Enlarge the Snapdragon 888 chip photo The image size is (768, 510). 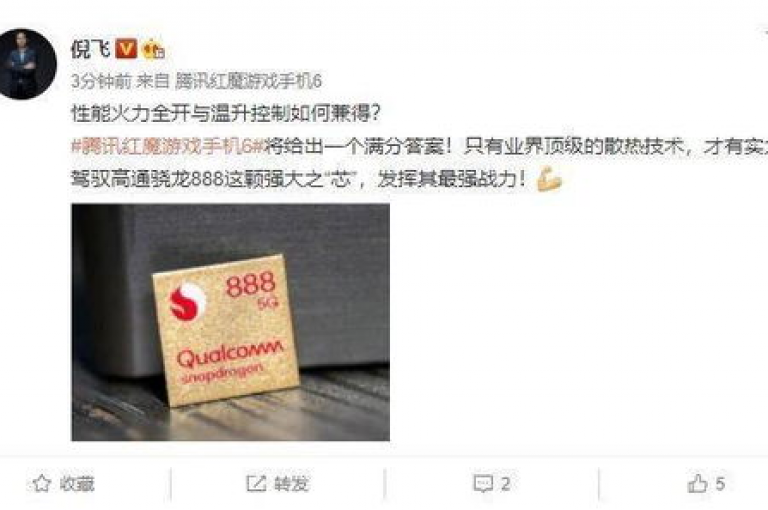pyautogui.click(x=230, y=322)
